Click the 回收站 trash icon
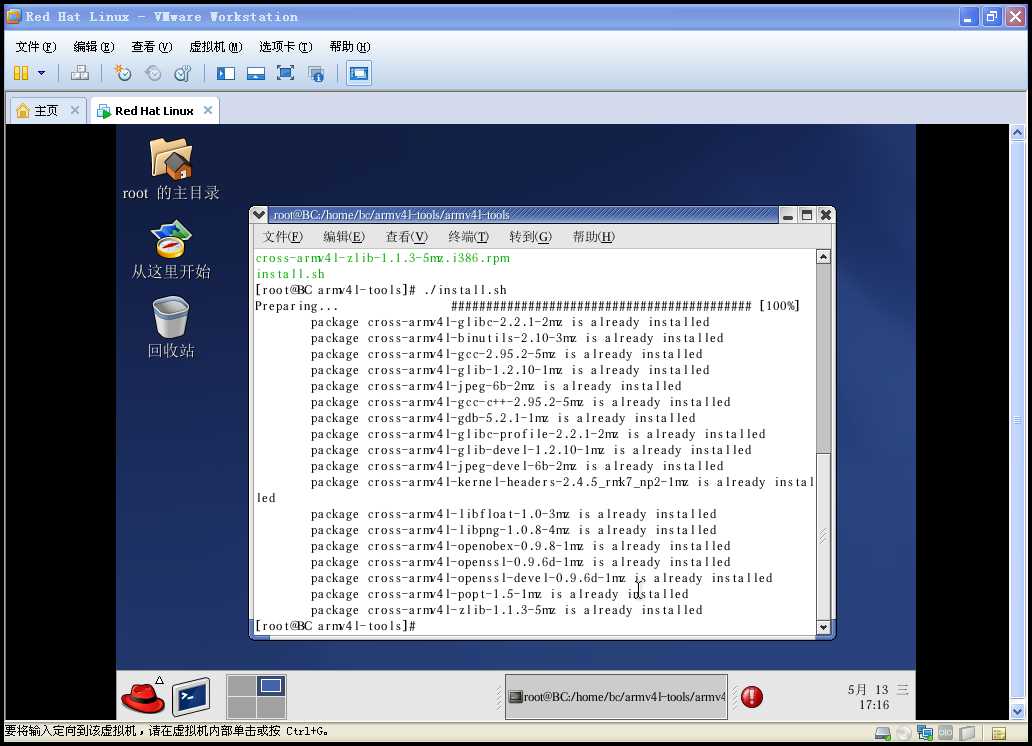This screenshot has width=1032, height=746. 171,327
